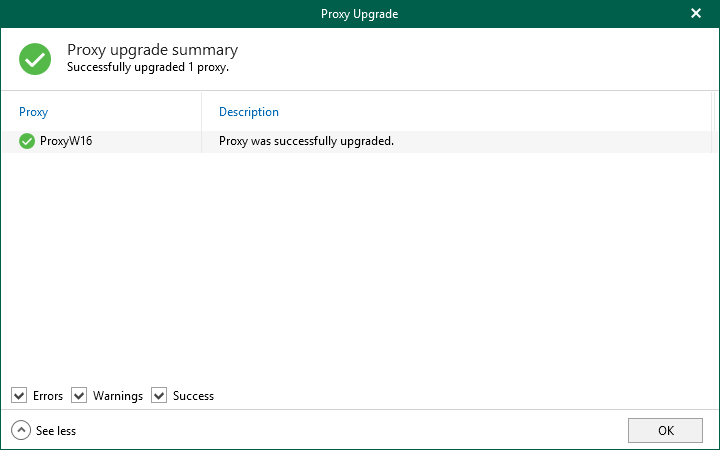
Task: Uncheck the Errors filter checkbox
Action: click(19, 395)
